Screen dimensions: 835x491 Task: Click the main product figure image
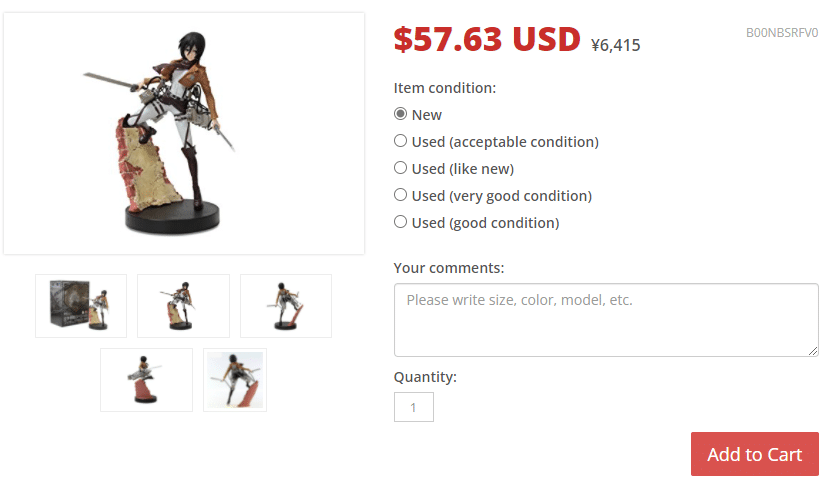tap(184, 133)
